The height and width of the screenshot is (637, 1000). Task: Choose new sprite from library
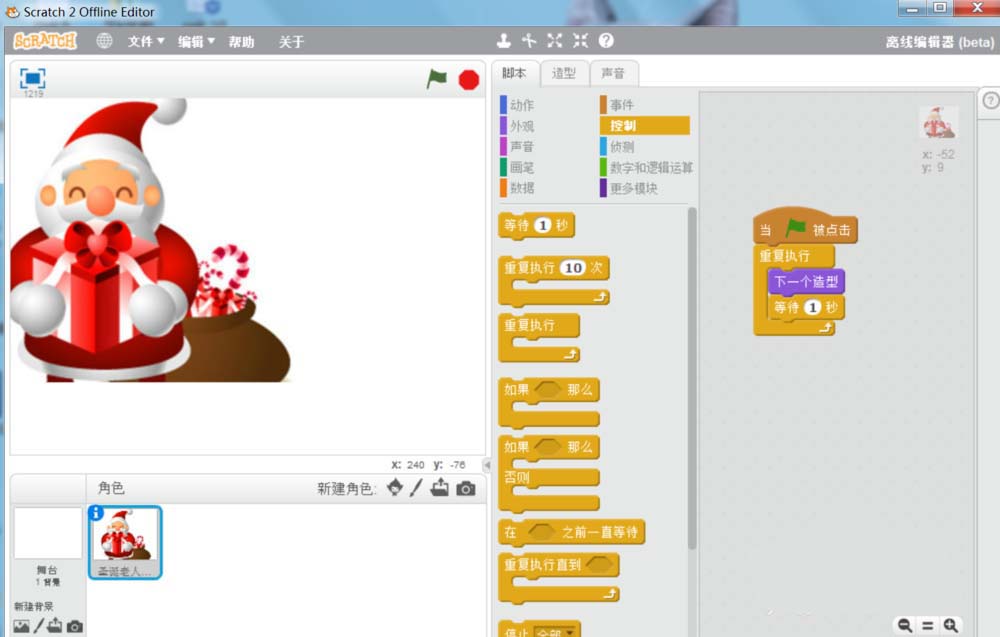[395, 488]
